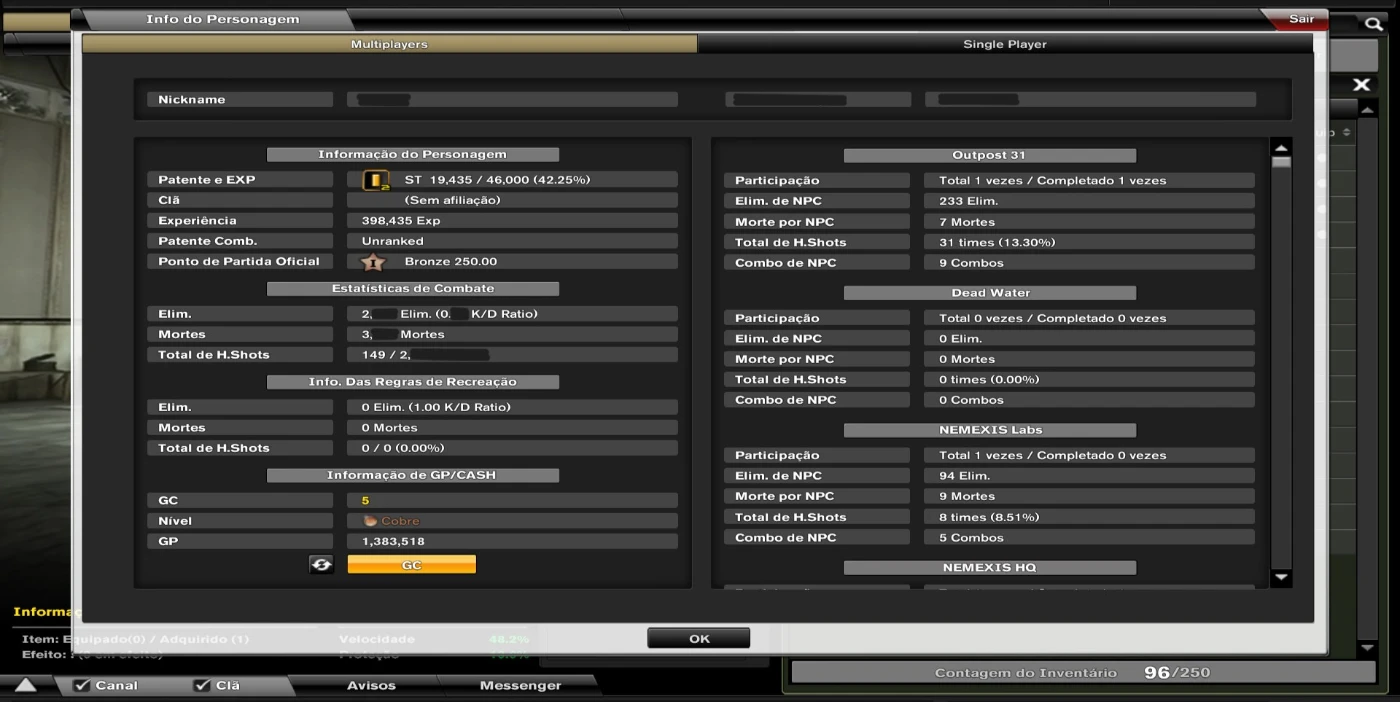This screenshot has height=702, width=1400.
Task: Open the search magnifier icon
Action: 1374,22
